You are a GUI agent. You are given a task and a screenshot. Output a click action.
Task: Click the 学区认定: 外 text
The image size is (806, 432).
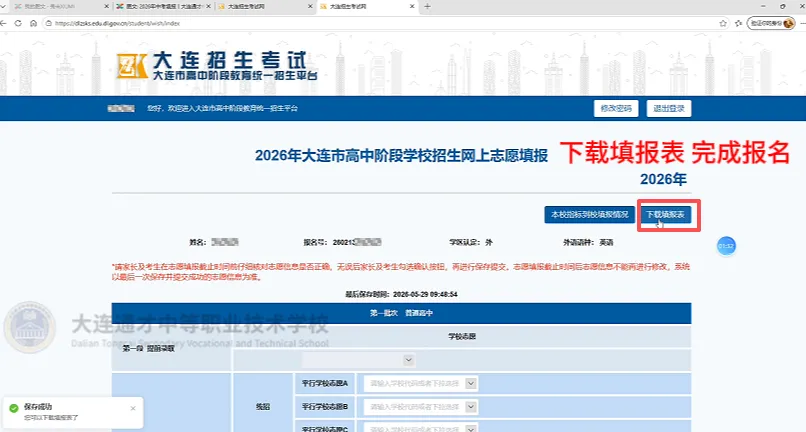(471, 242)
